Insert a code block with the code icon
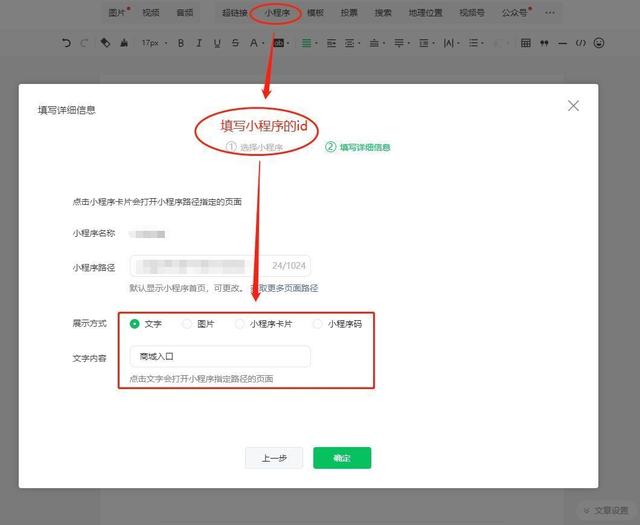Image resolution: width=640 pixels, height=525 pixels. (x=580, y=43)
